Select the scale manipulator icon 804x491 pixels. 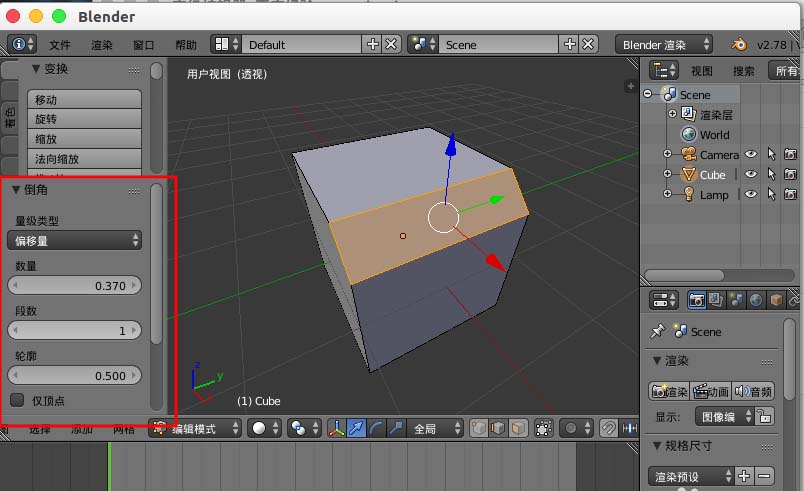click(x=395, y=428)
